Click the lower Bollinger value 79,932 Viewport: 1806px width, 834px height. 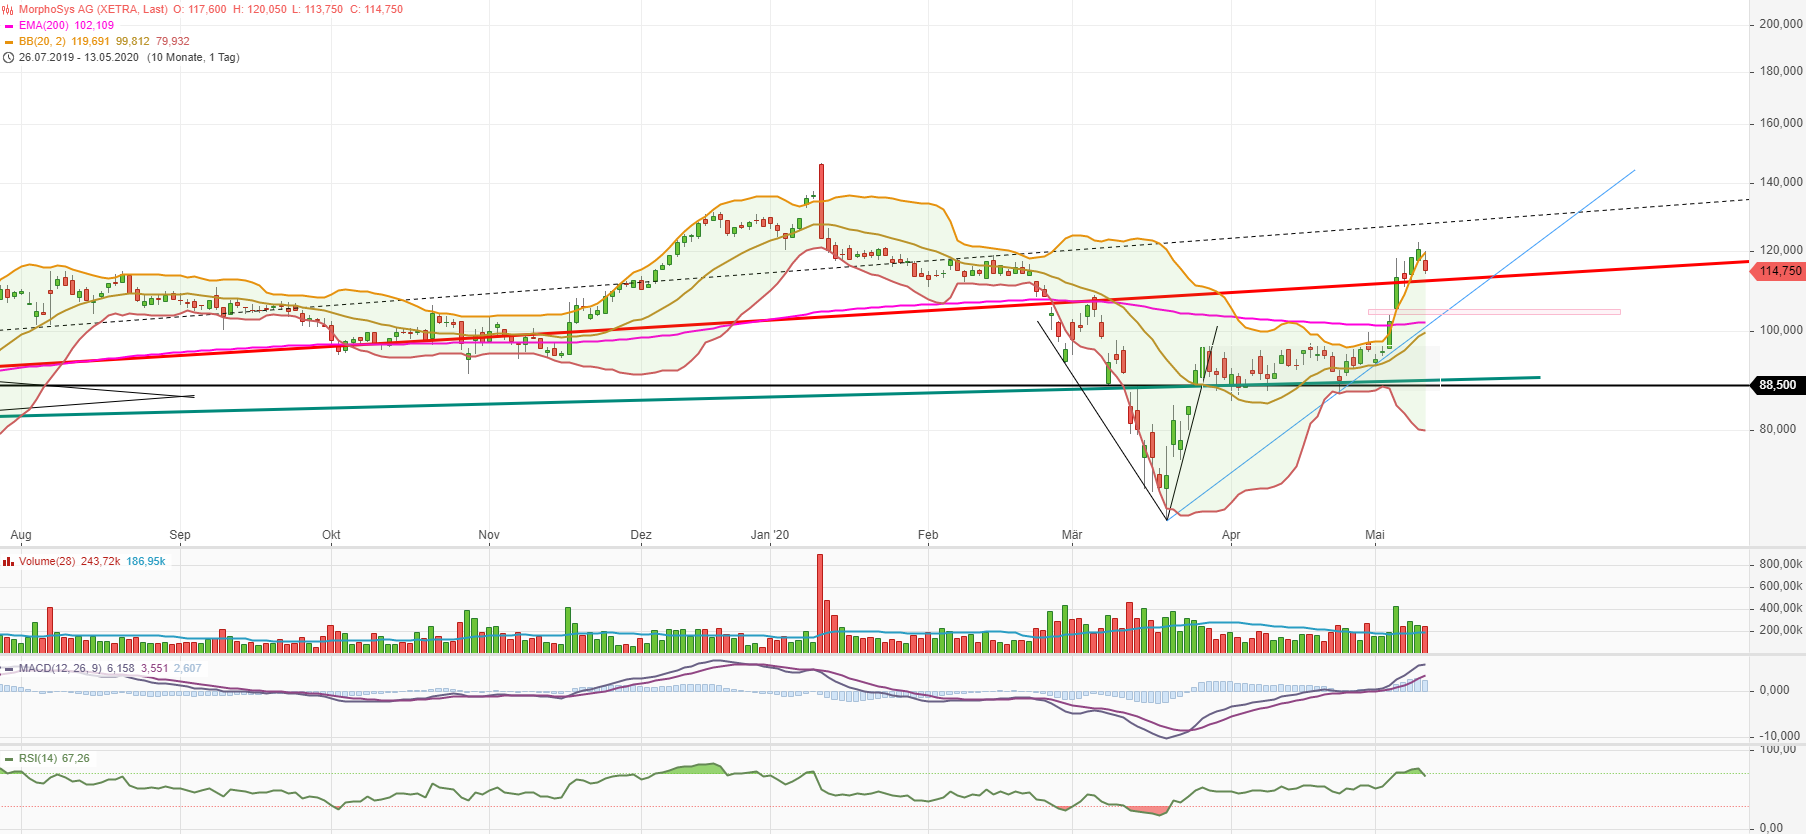tap(172, 41)
